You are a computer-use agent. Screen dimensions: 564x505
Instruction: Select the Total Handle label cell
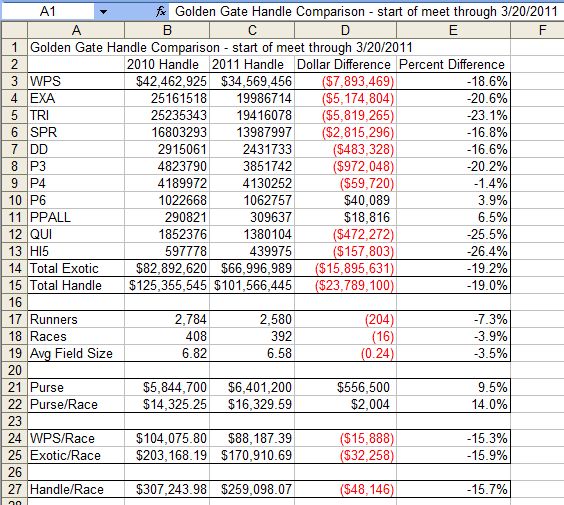pyautogui.click(x=76, y=285)
